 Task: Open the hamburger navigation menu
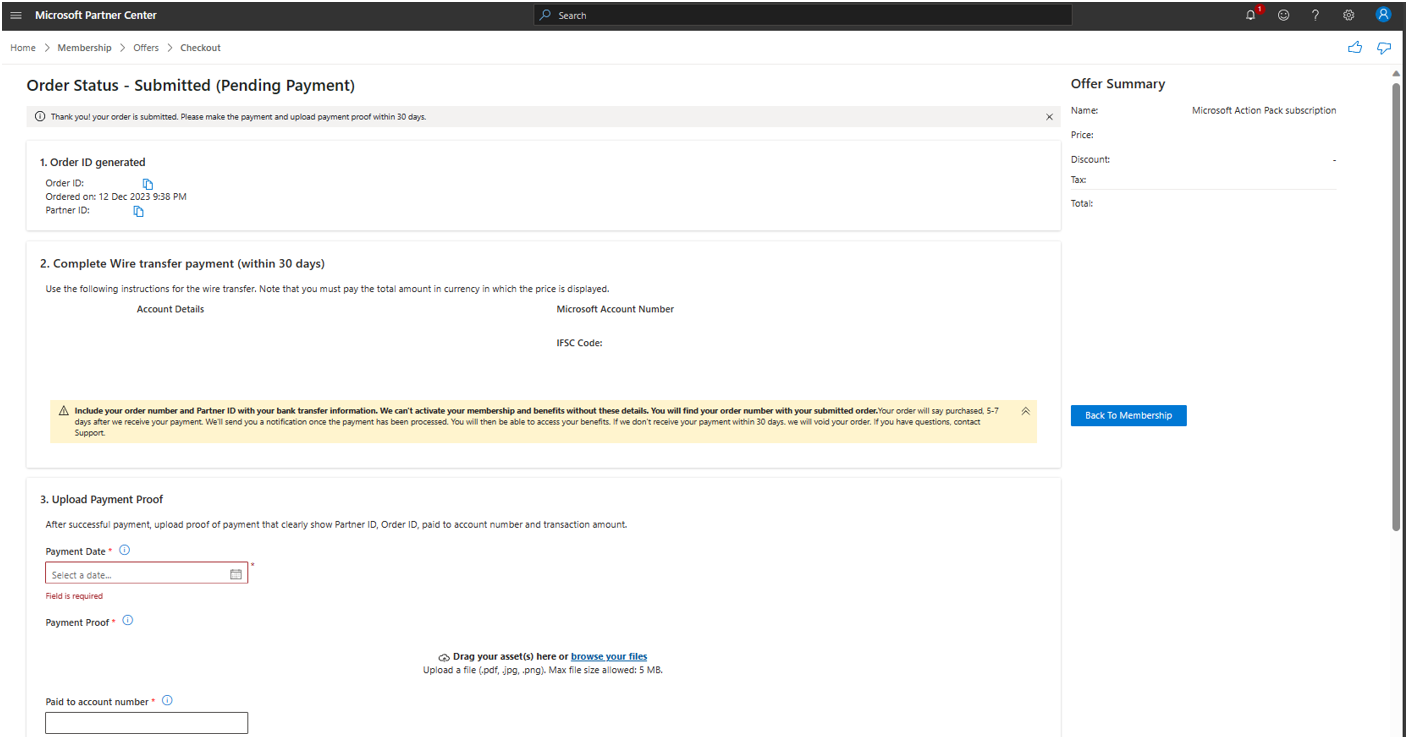click(x=16, y=15)
